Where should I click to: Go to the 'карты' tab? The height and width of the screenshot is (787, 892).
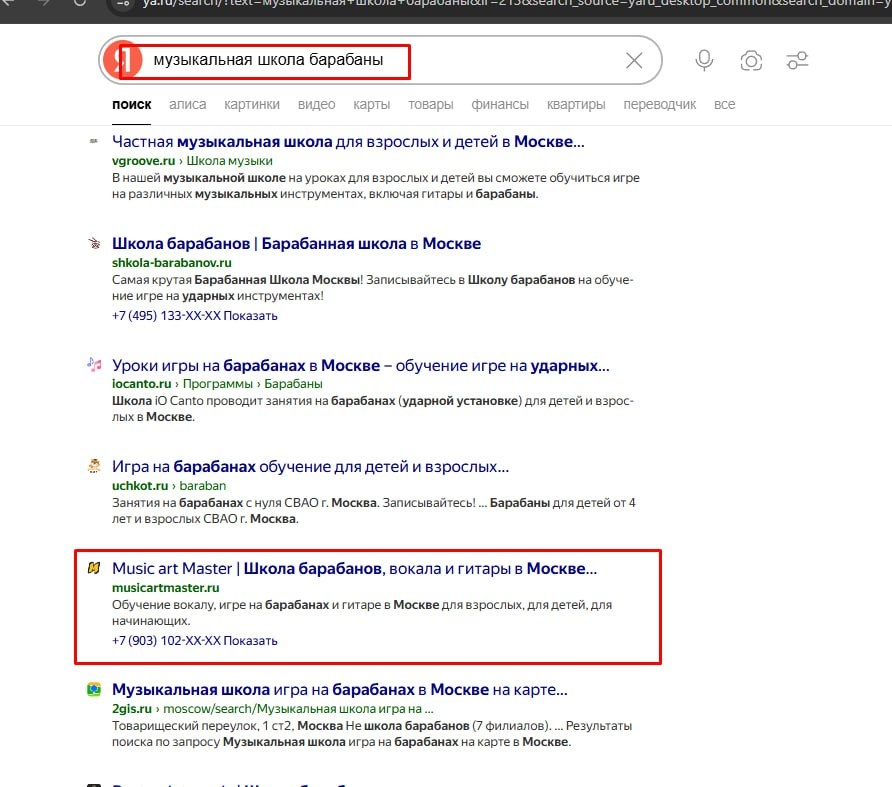pos(371,105)
